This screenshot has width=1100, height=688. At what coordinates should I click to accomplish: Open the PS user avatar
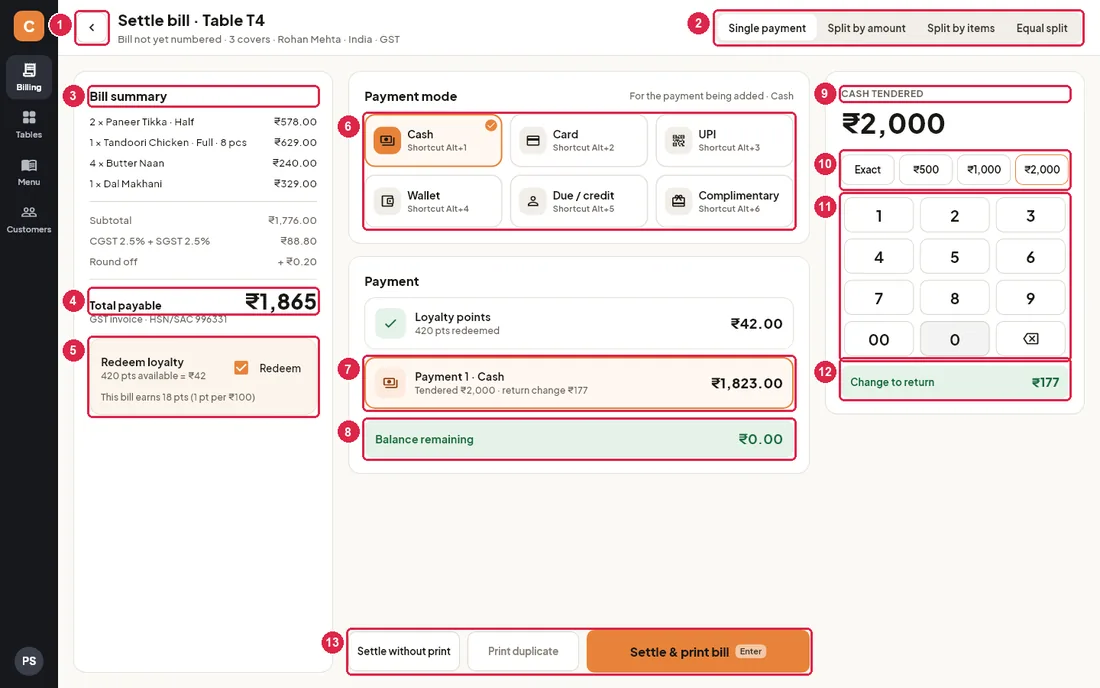tap(29, 661)
